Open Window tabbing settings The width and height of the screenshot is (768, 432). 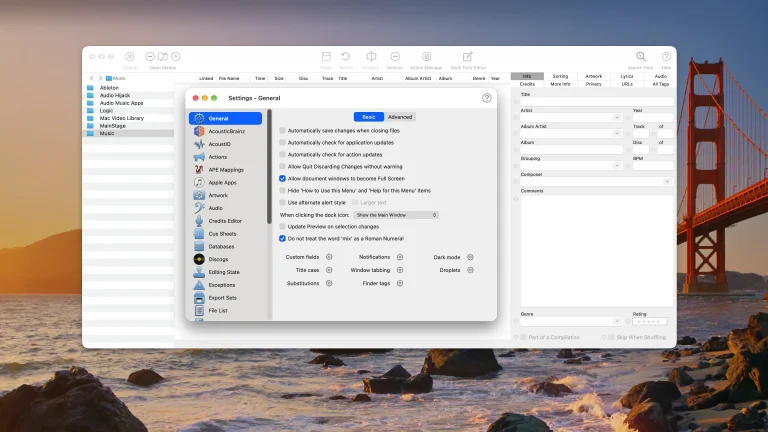400,270
